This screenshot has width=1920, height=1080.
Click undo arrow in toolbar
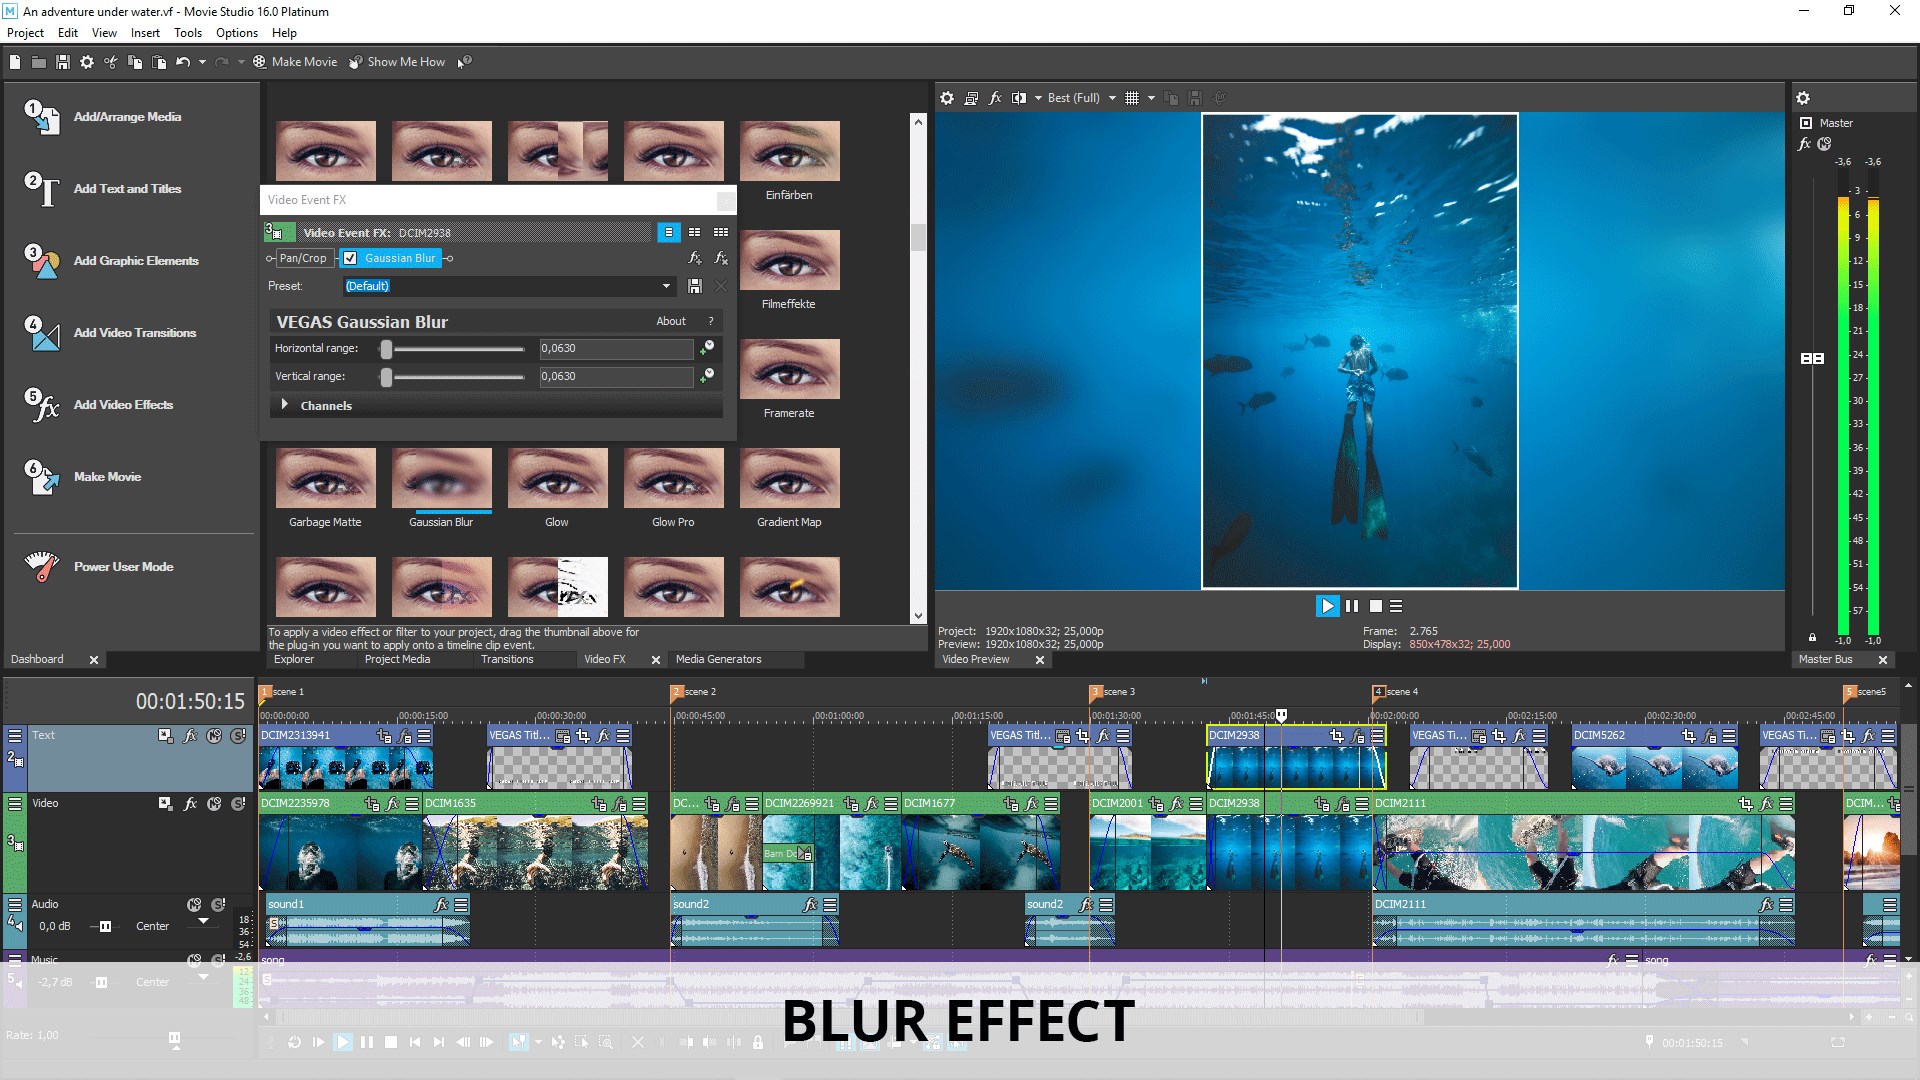coord(182,62)
